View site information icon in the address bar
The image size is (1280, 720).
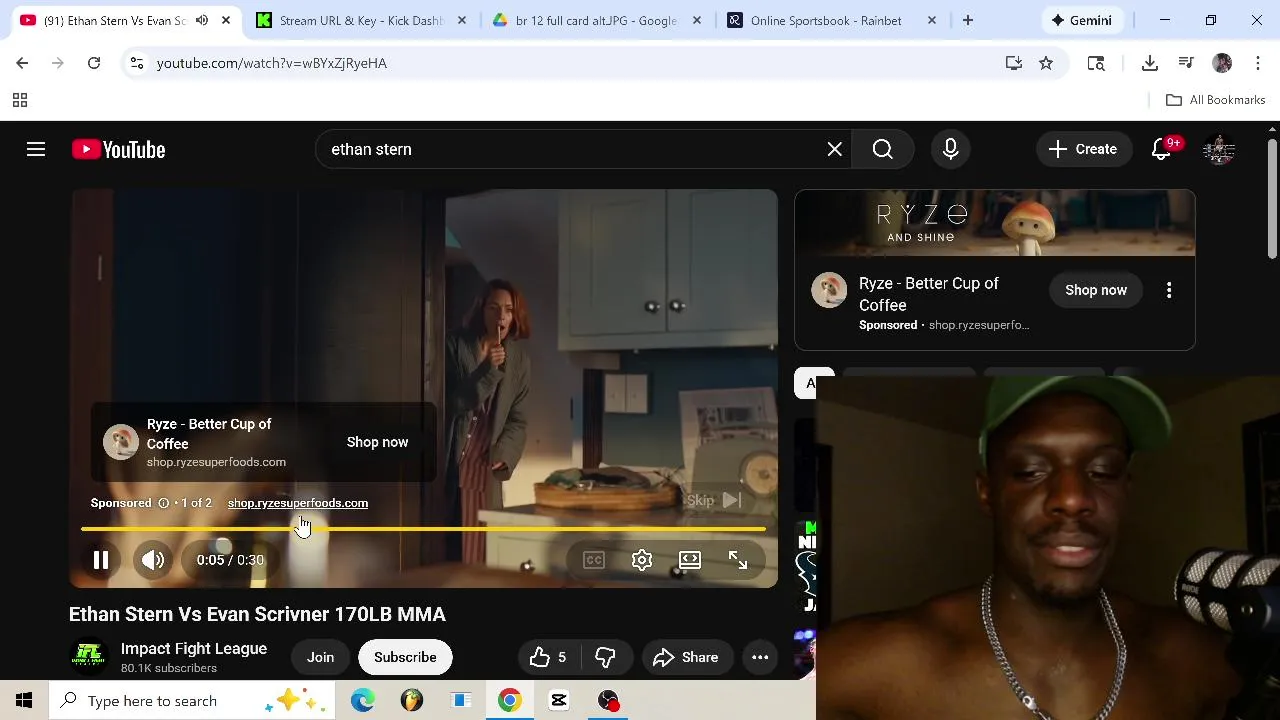[137, 63]
